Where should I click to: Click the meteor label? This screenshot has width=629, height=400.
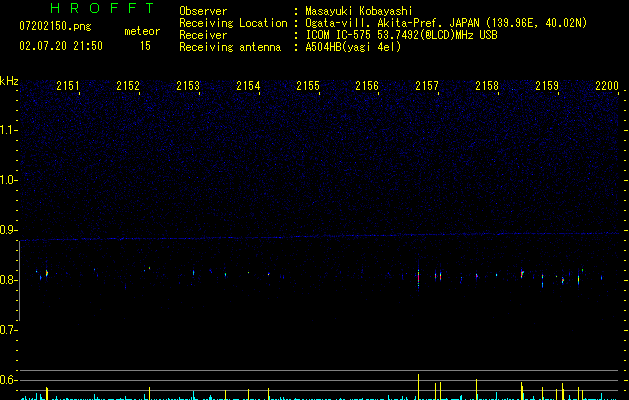tap(142, 31)
